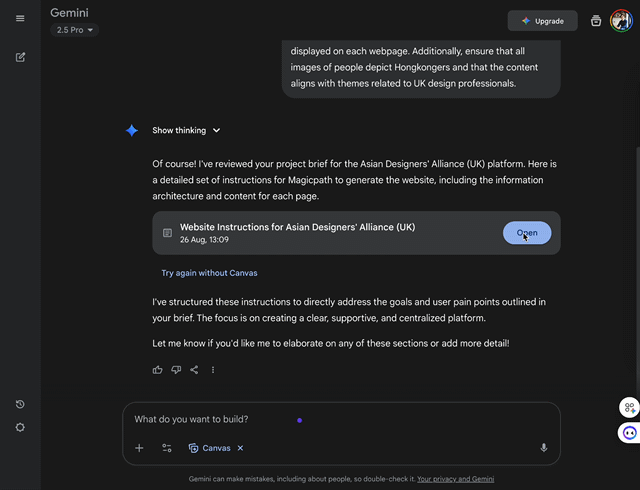
Task: Expand the Show thinking section
Action: (x=186, y=130)
